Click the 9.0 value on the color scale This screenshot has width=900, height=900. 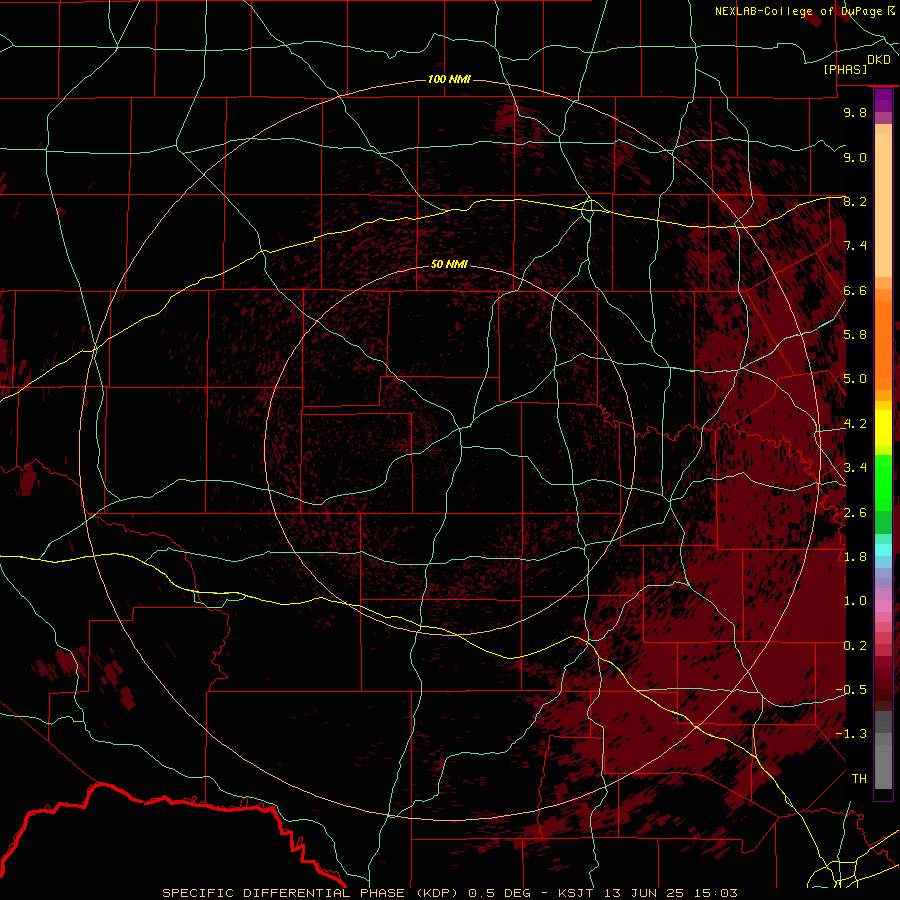[x=855, y=157]
